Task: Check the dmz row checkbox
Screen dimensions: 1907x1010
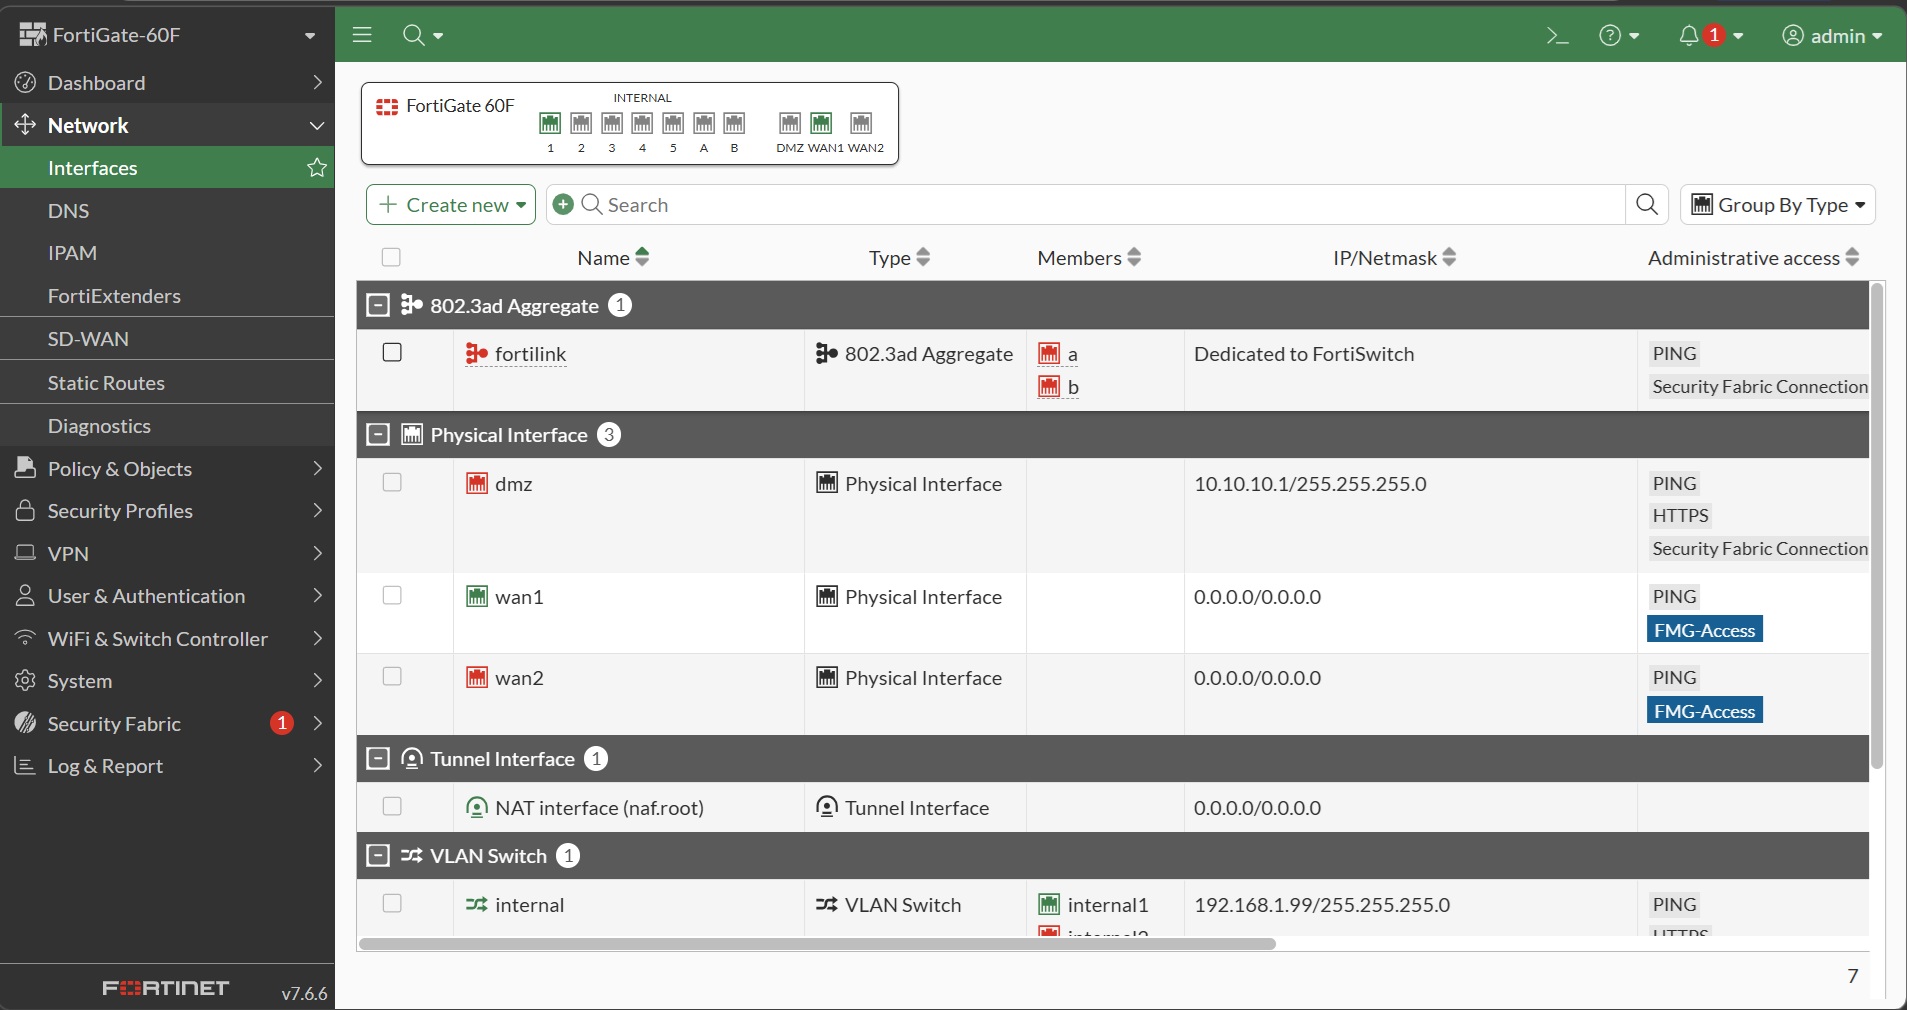Action: pyautogui.click(x=392, y=483)
